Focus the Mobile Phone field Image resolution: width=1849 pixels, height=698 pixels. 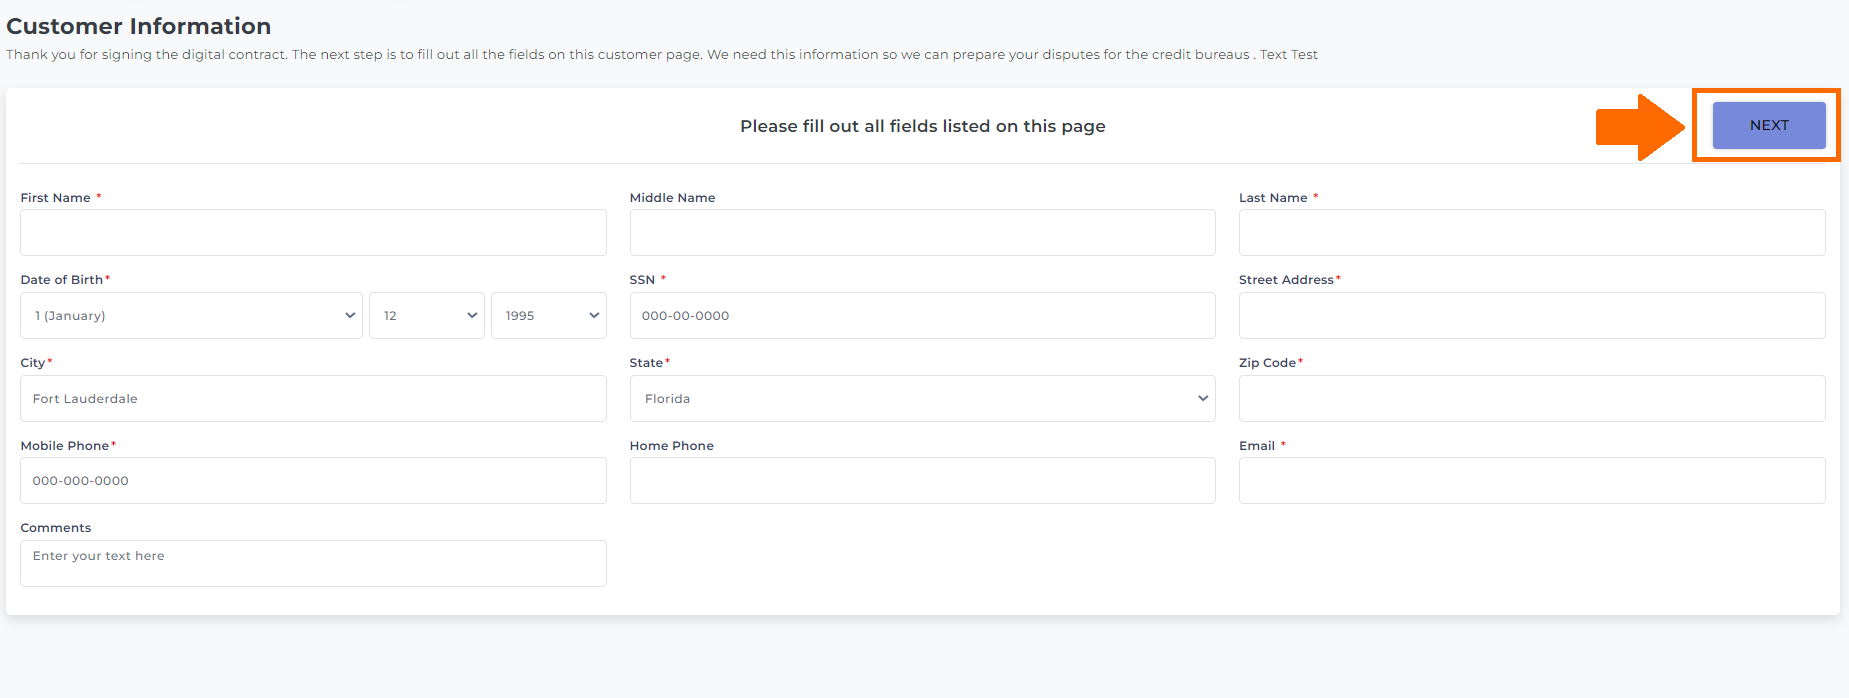[x=313, y=480]
